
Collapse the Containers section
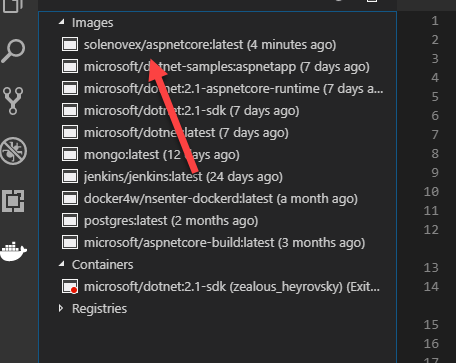point(61,264)
